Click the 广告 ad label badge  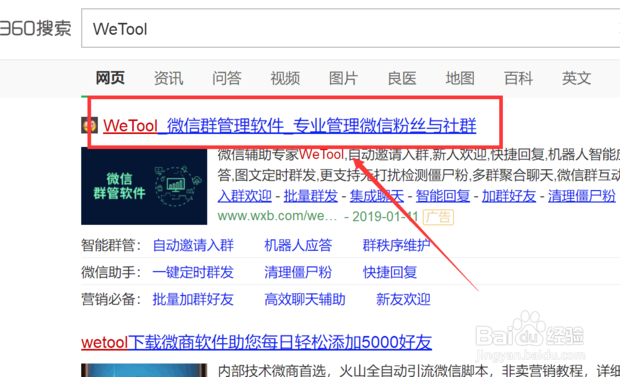pyautogui.click(x=438, y=217)
